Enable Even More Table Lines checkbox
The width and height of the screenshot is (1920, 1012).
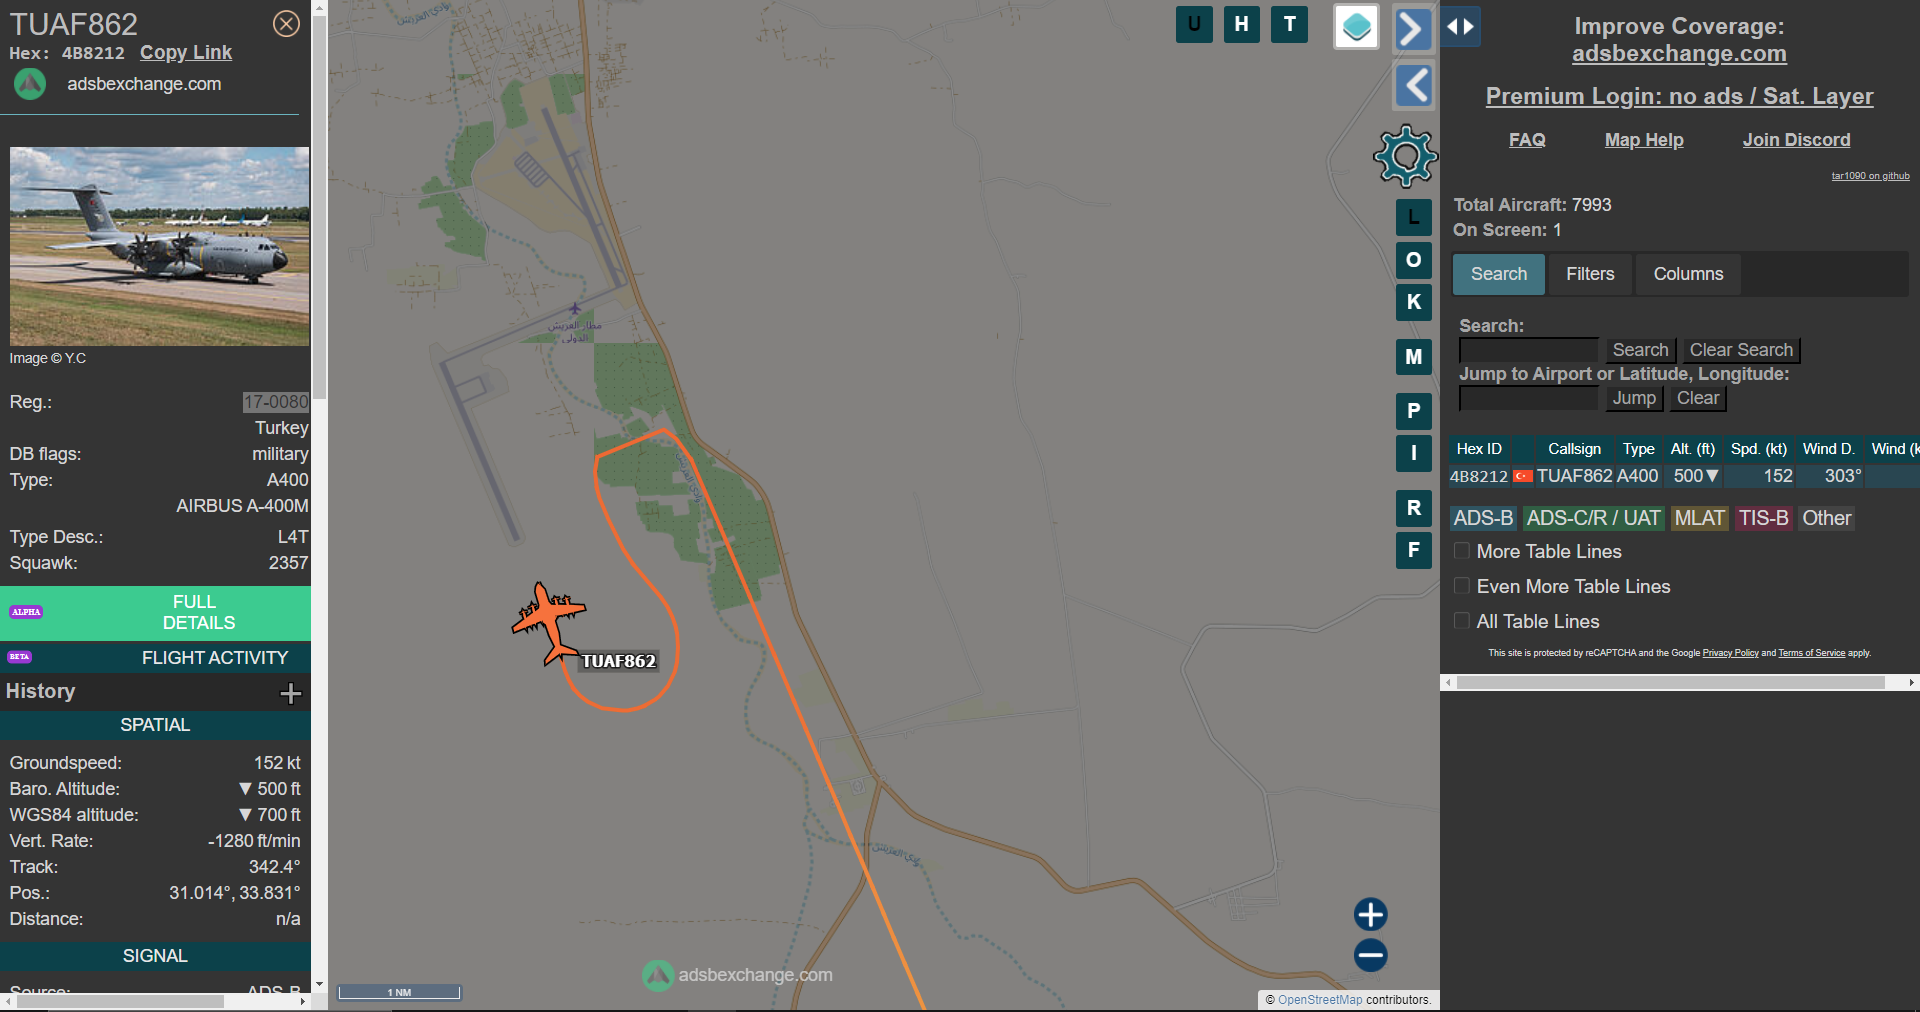[1462, 586]
